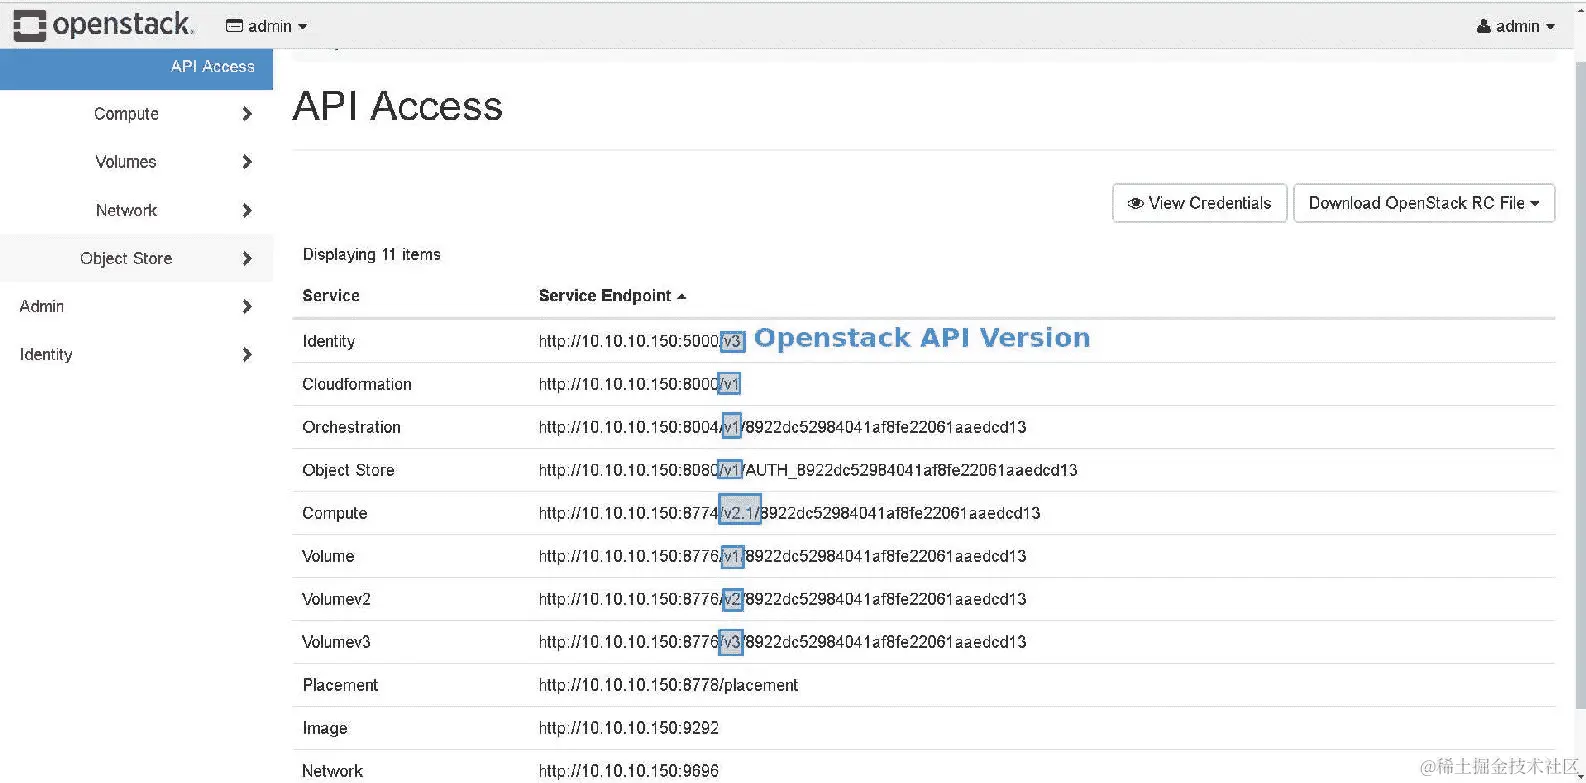Click the Orchestration endpoint port 8004
The width and height of the screenshot is (1586, 783).
(782, 427)
